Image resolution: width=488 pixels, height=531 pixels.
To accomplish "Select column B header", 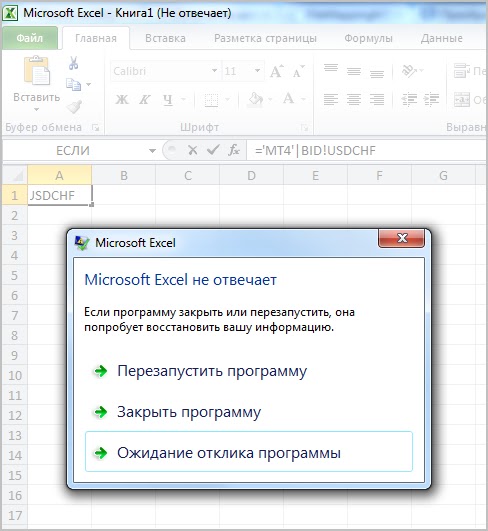I will click(x=124, y=175).
